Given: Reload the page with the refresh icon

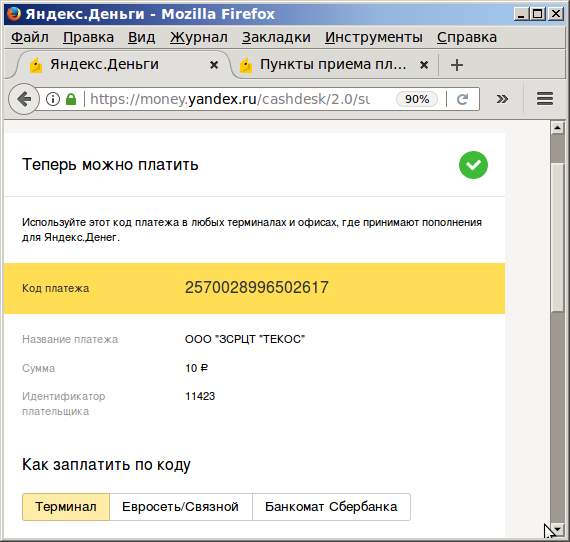Looking at the screenshot, I should click(x=462, y=99).
